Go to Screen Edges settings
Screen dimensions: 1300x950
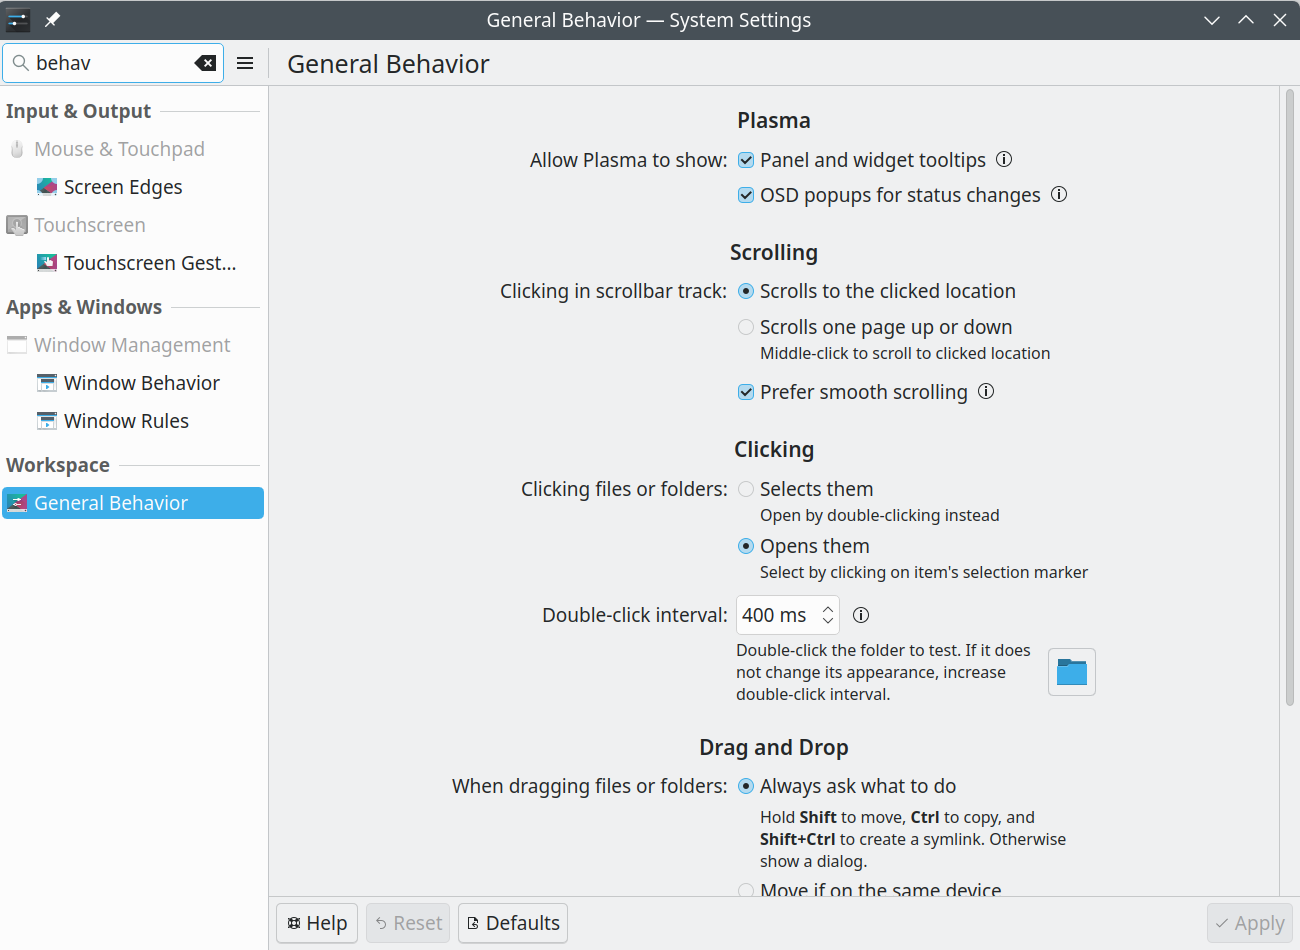122,187
